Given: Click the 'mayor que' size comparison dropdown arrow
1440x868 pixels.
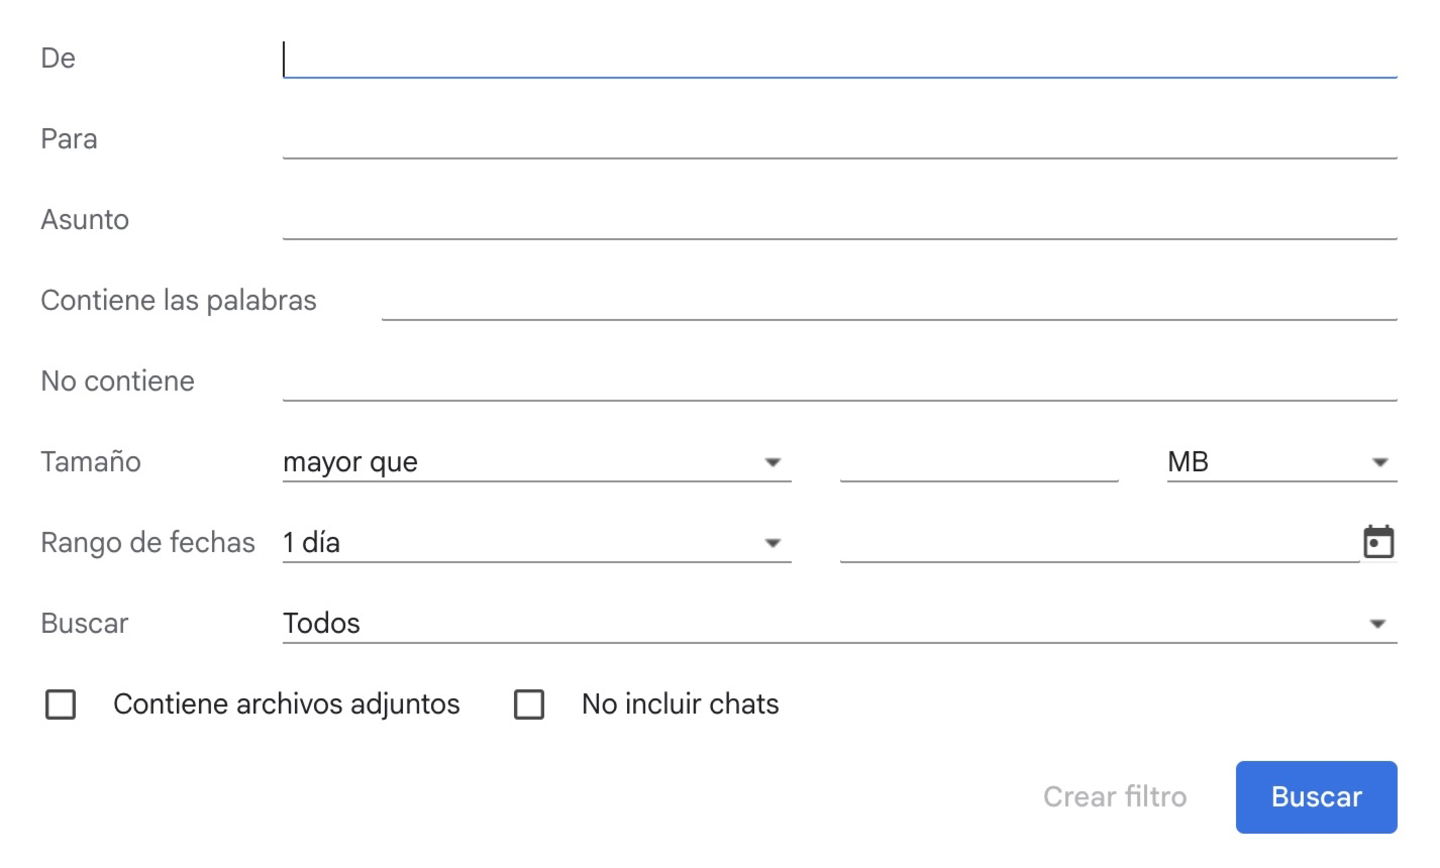Looking at the screenshot, I should [x=772, y=462].
